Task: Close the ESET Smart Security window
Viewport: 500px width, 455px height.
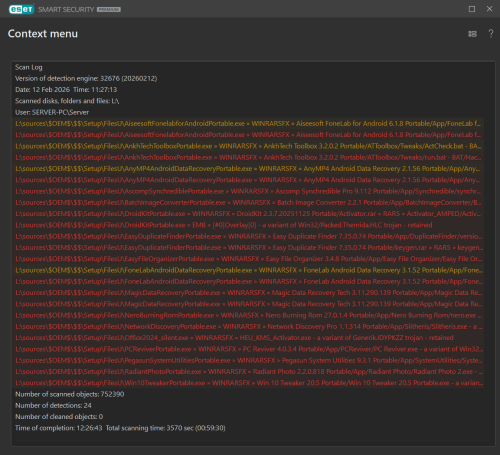Action: coord(489,9)
